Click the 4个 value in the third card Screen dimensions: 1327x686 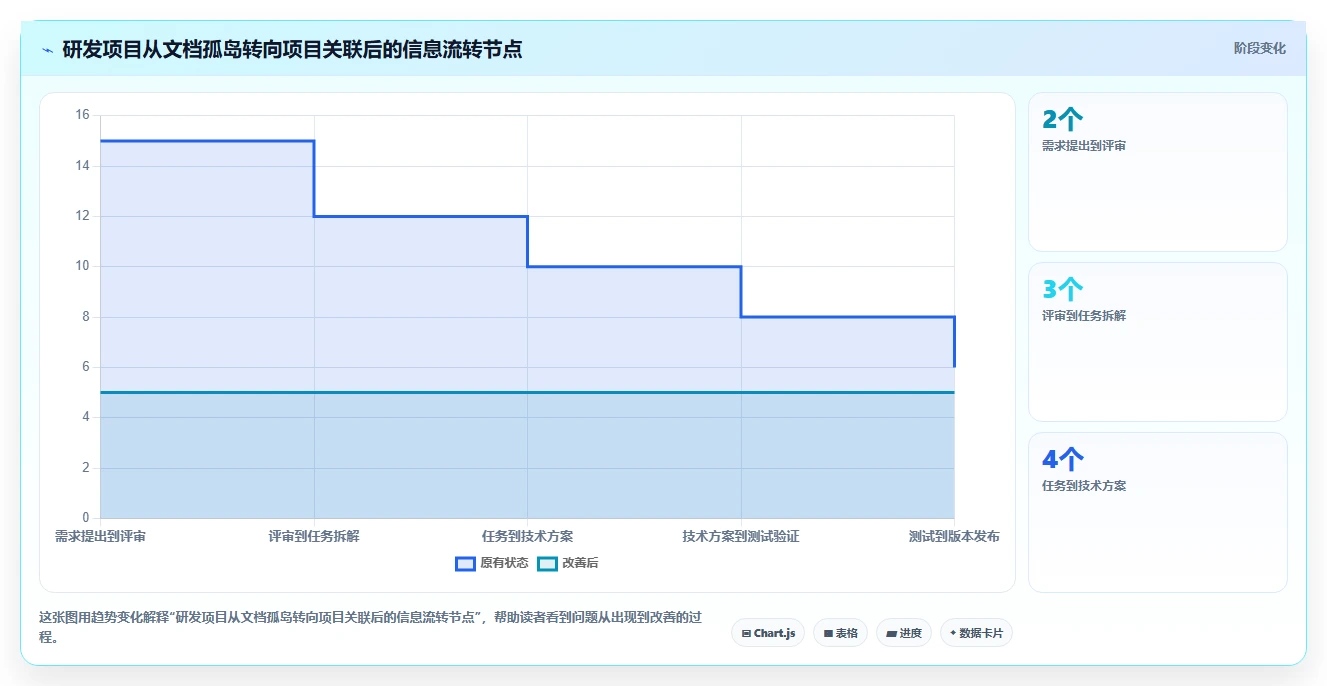[x=1062, y=460]
